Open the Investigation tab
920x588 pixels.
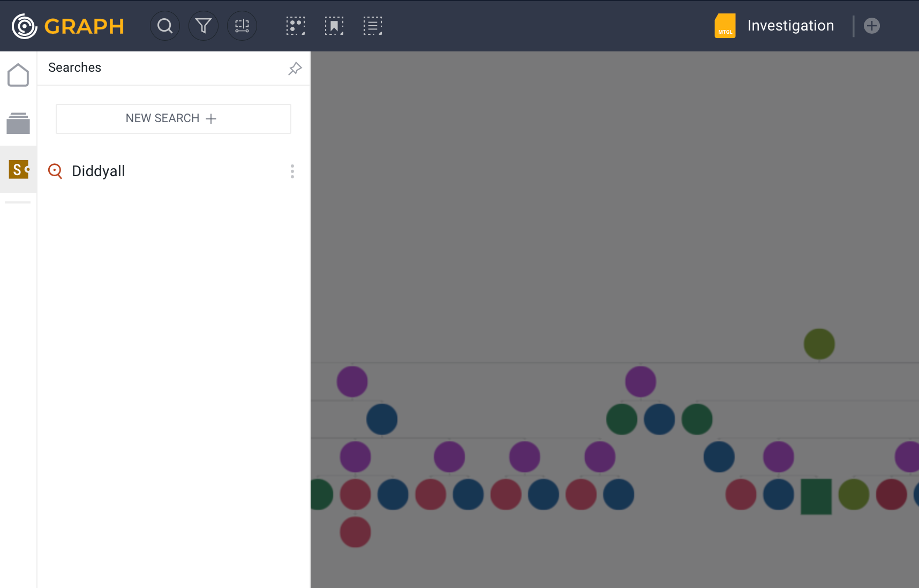click(790, 26)
